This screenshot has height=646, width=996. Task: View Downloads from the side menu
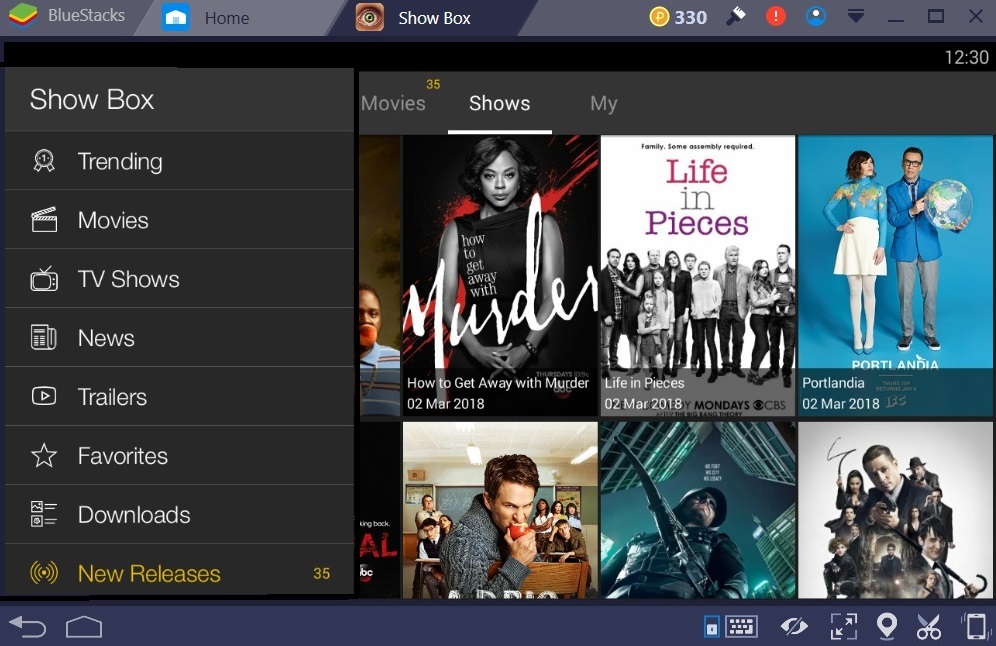[x=179, y=515]
